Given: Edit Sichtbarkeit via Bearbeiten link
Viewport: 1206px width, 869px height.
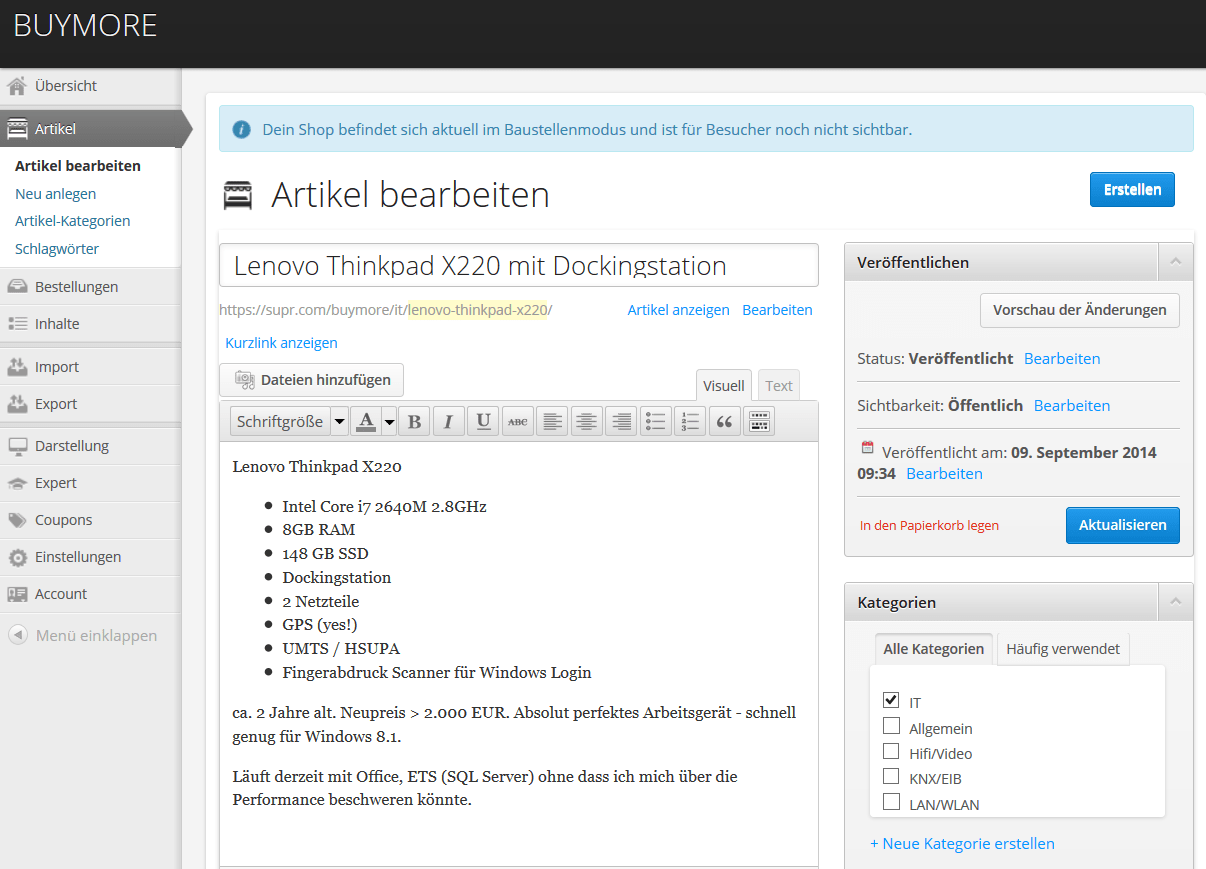Looking at the screenshot, I should click(1072, 406).
